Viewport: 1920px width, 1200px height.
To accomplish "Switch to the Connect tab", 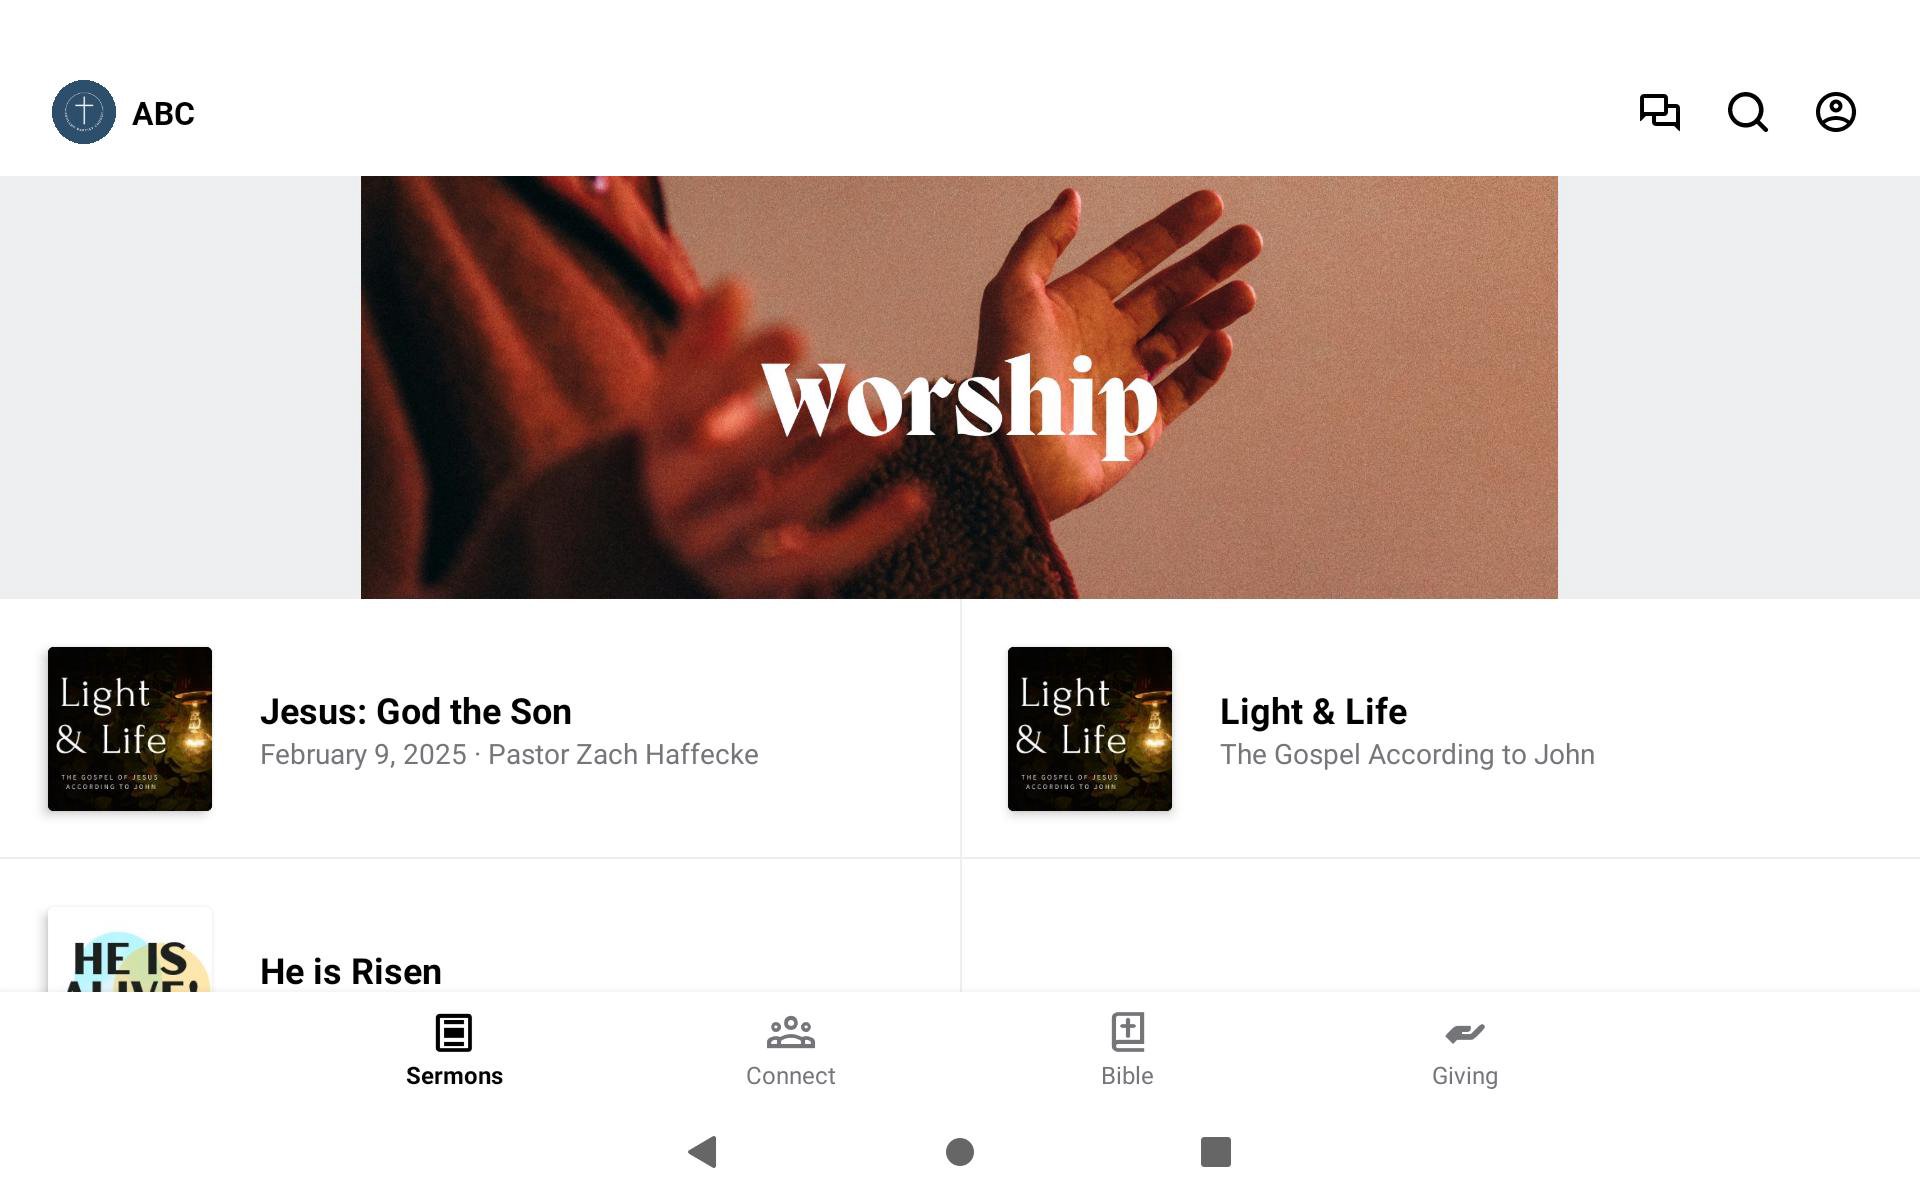I will (x=790, y=1050).
